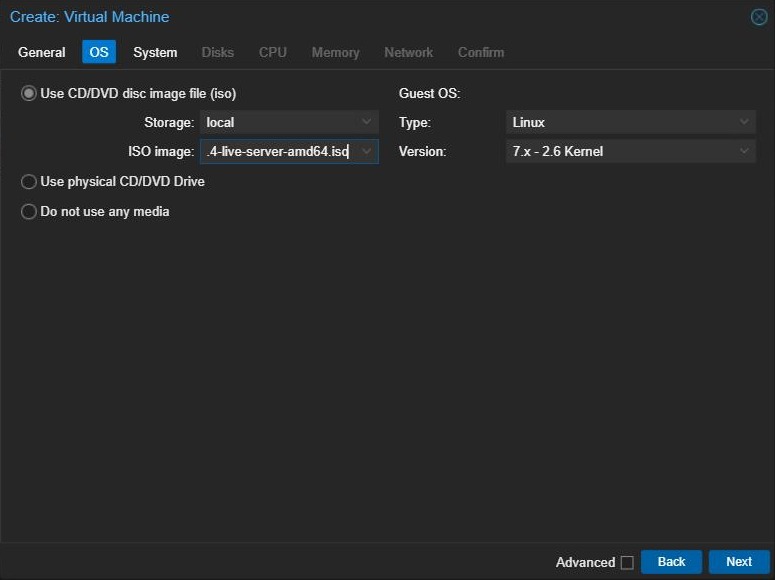This screenshot has width=775, height=580.
Task: Click the Advanced label text
Action: (586, 562)
